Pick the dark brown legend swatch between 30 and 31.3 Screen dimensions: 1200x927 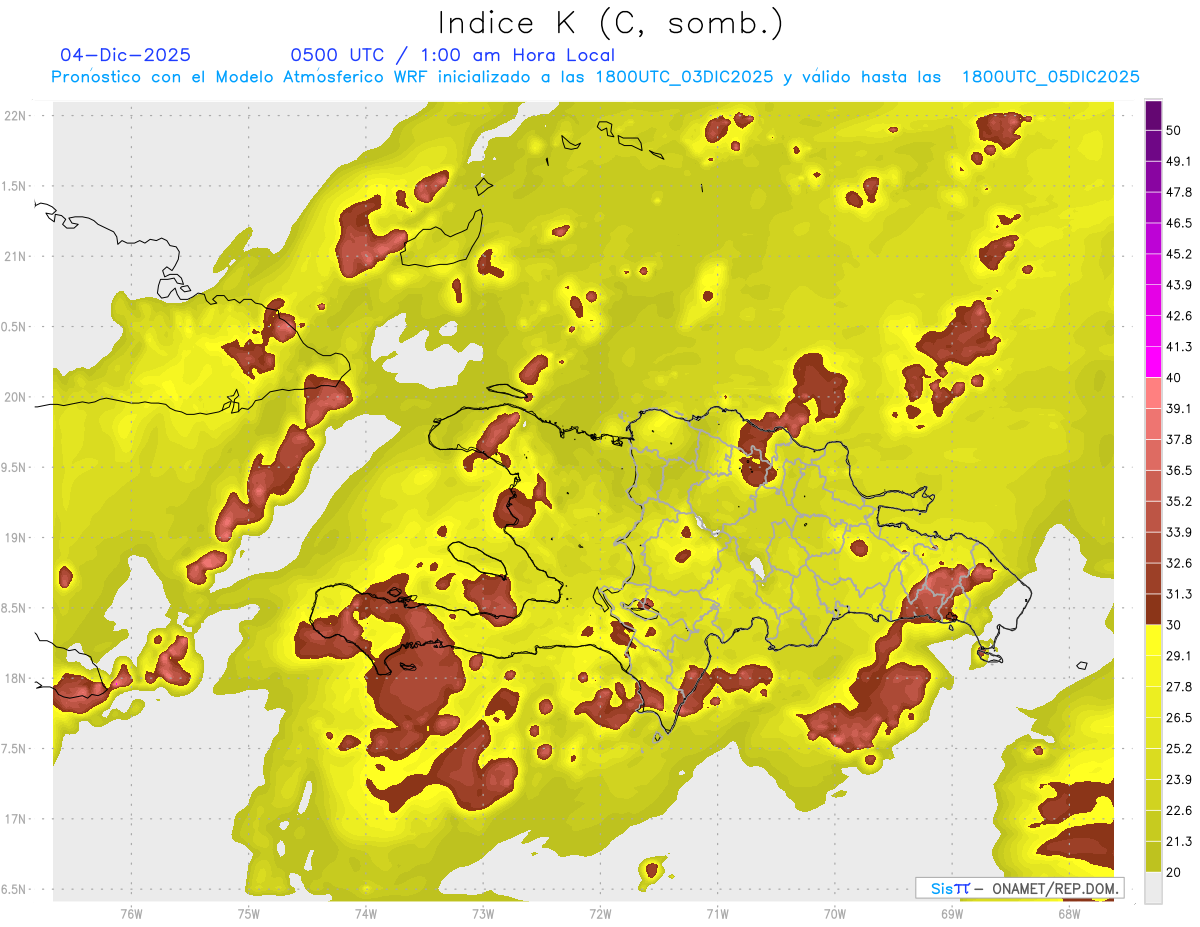click(1153, 609)
